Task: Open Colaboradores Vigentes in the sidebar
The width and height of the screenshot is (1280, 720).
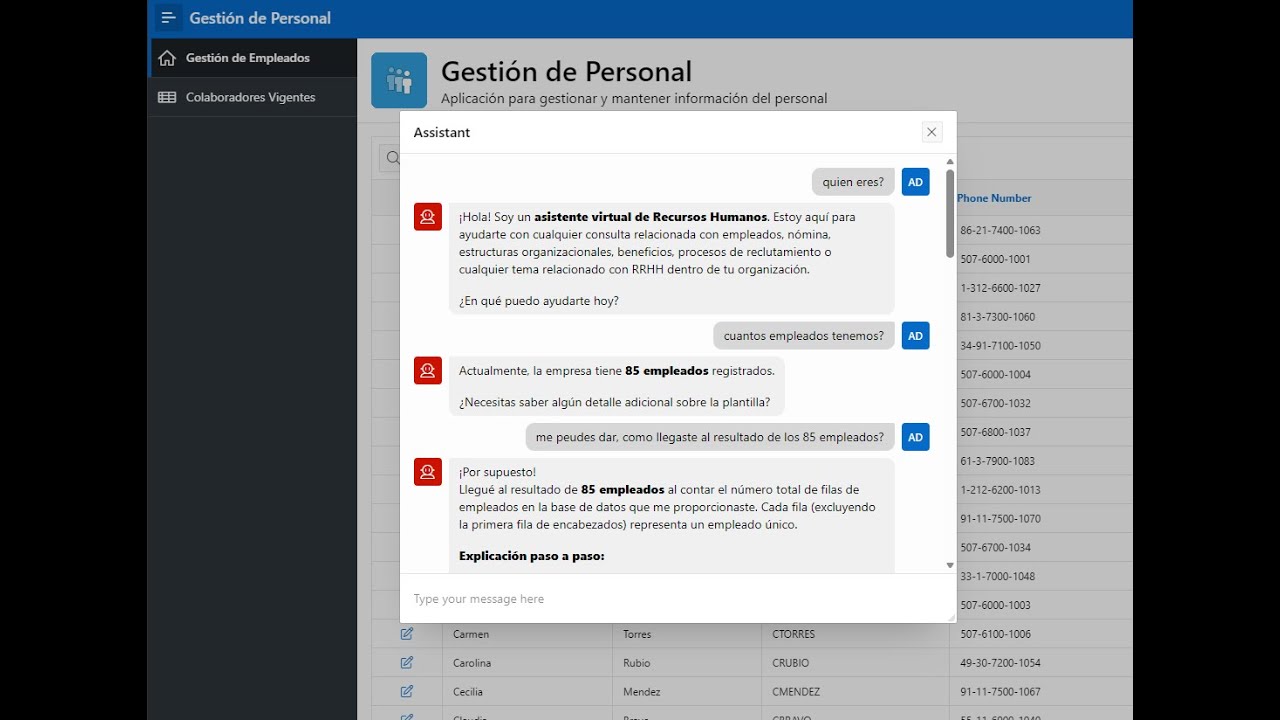Action: (x=253, y=97)
